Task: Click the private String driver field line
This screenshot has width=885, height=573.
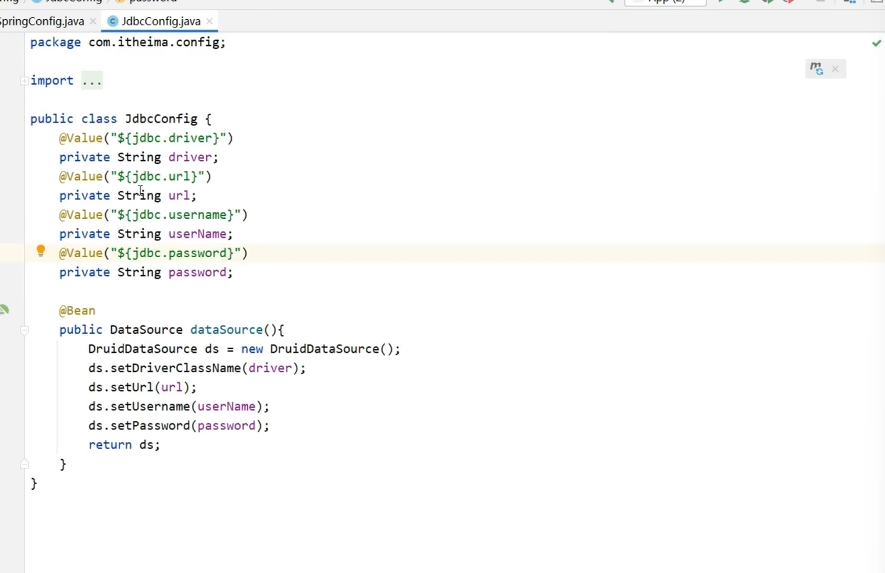Action: (x=139, y=158)
